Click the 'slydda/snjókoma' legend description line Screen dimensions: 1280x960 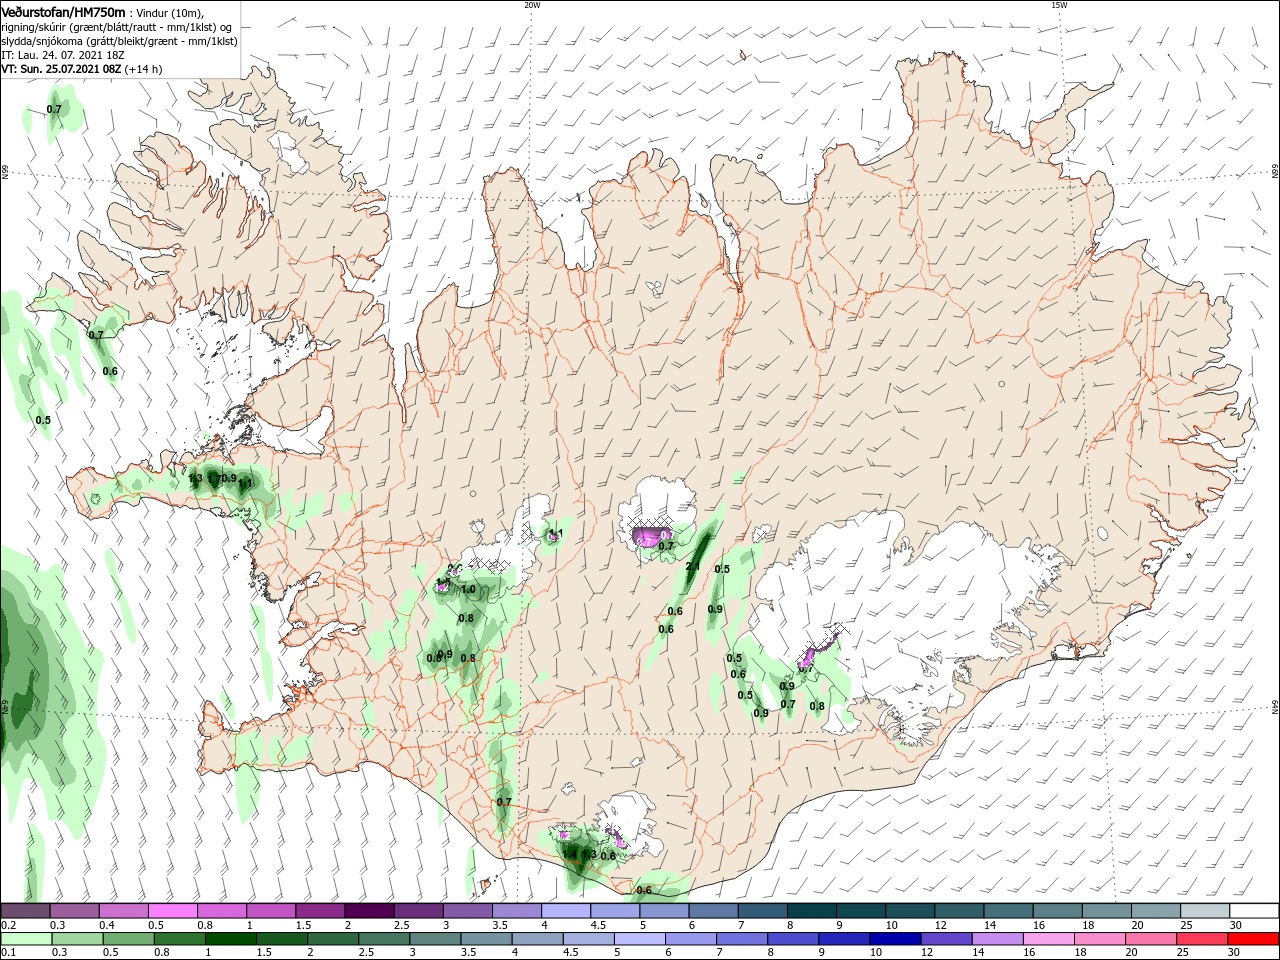[119, 41]
